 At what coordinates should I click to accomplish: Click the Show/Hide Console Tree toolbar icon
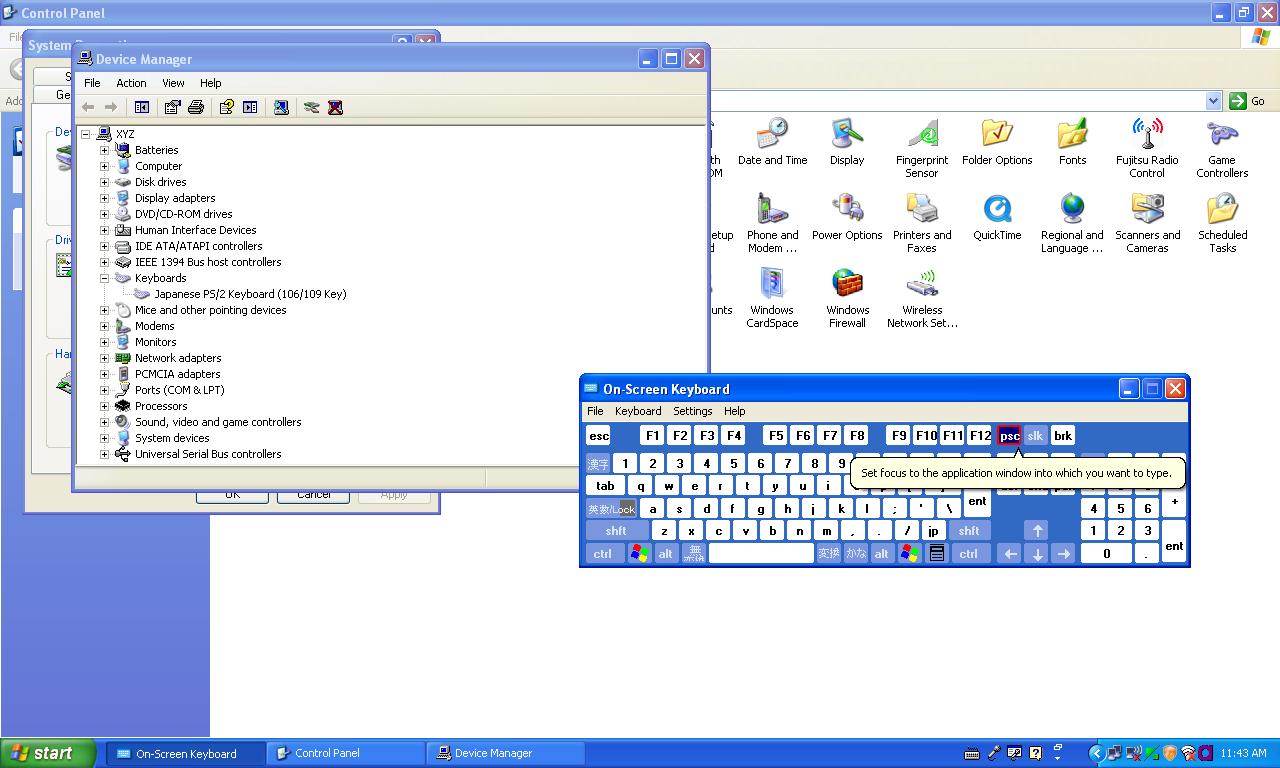(x=142, y=107)
